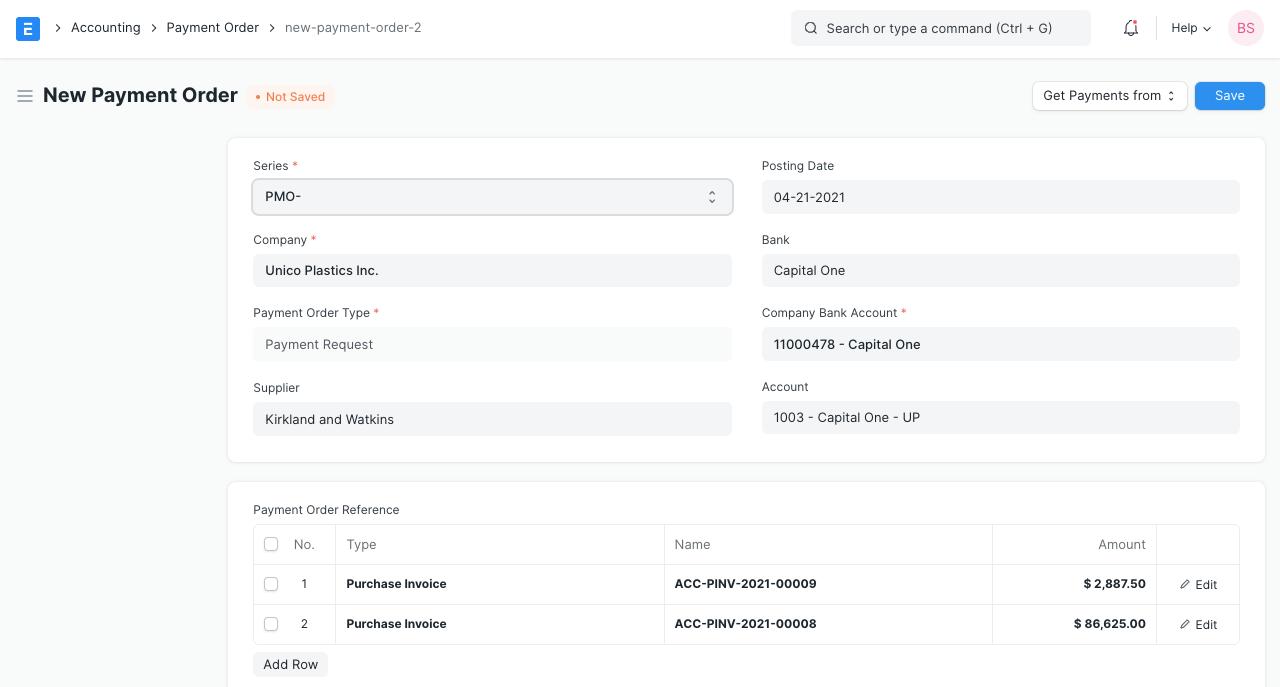Navigate to Accounting via the breadcrumb
1280x687 pixels.
point(105,27)
